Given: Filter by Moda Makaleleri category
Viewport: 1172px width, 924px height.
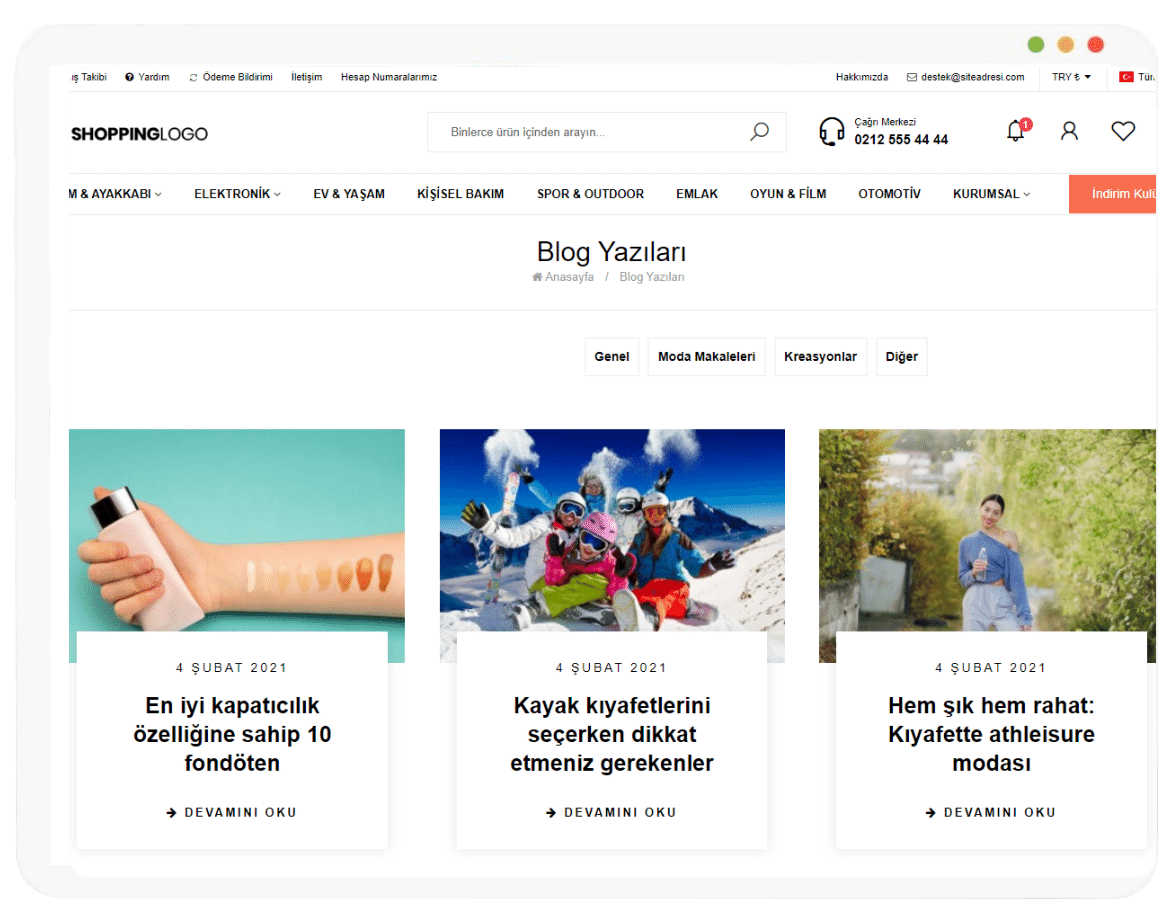Looking at the screenshot, I should coord(706,357).
